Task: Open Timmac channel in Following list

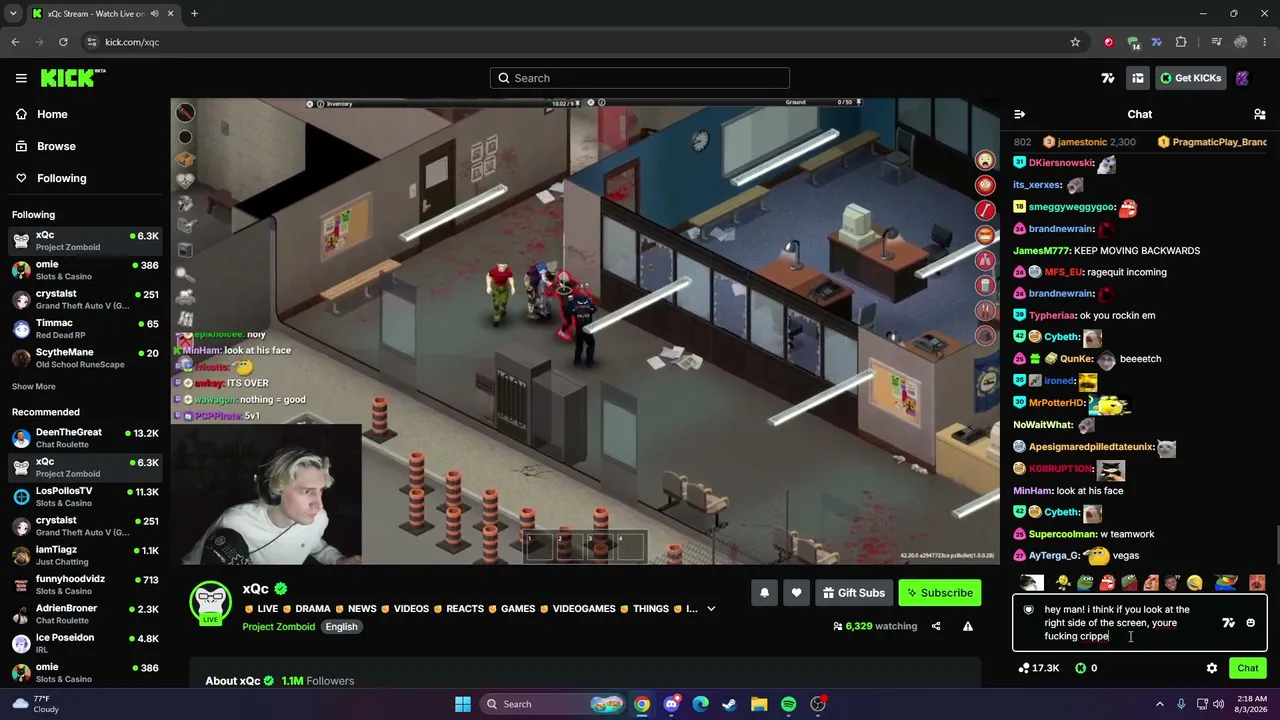Action: [x=85, y=329]
